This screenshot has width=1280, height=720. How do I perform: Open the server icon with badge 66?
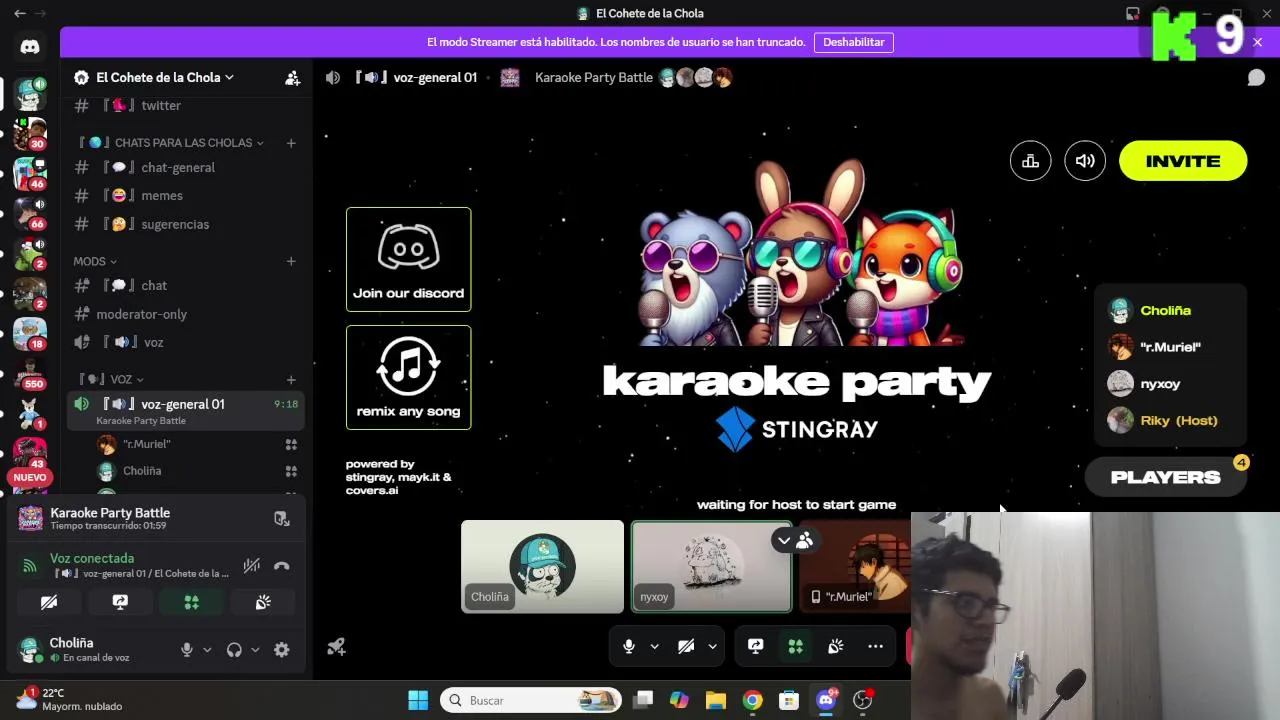(30, 214)
